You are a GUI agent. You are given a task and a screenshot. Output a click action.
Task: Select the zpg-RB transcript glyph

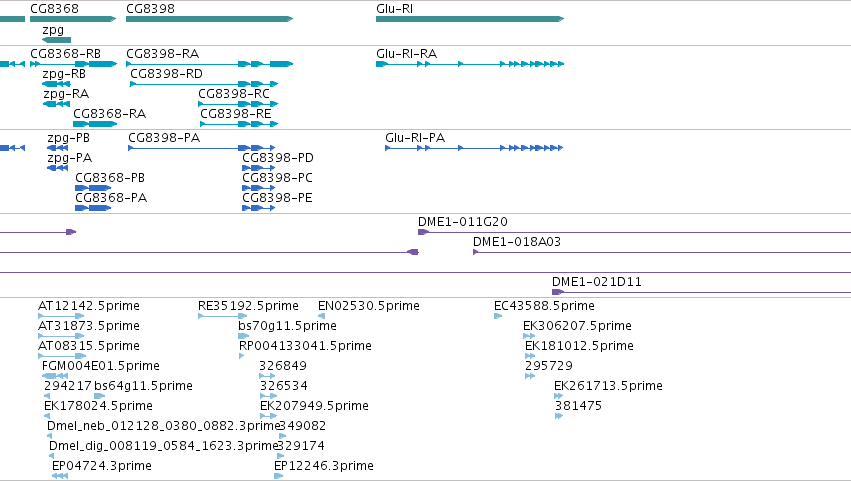pyautogui.click(x=56, y=84)
